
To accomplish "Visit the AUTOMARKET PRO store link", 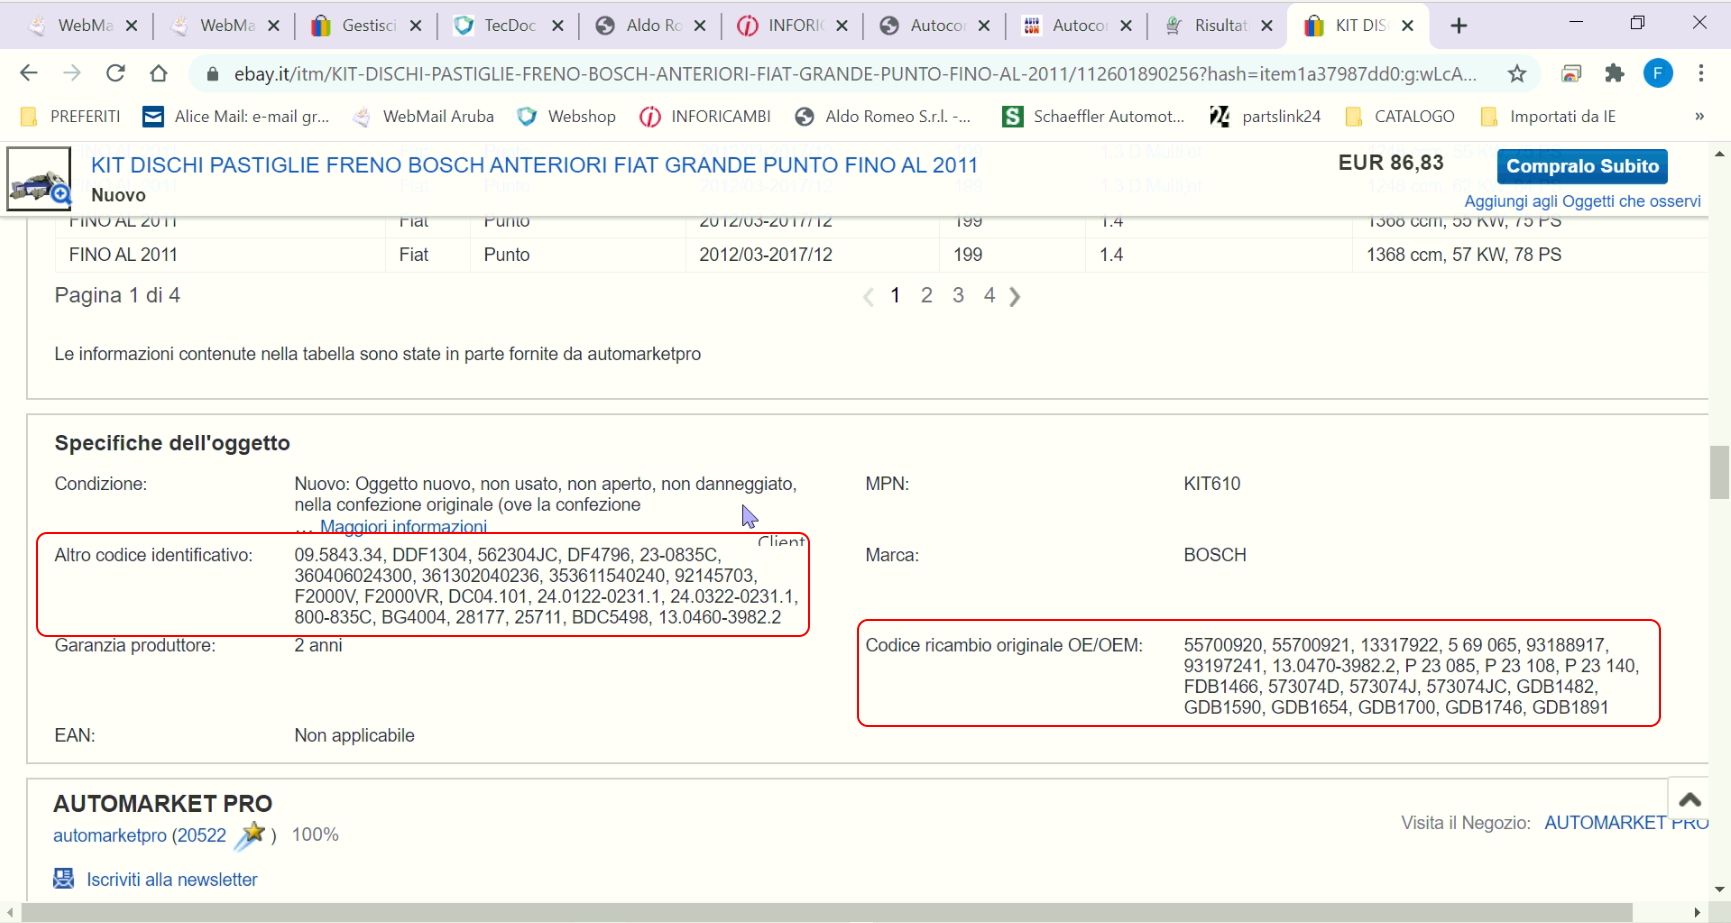I will coord(1626,823).
